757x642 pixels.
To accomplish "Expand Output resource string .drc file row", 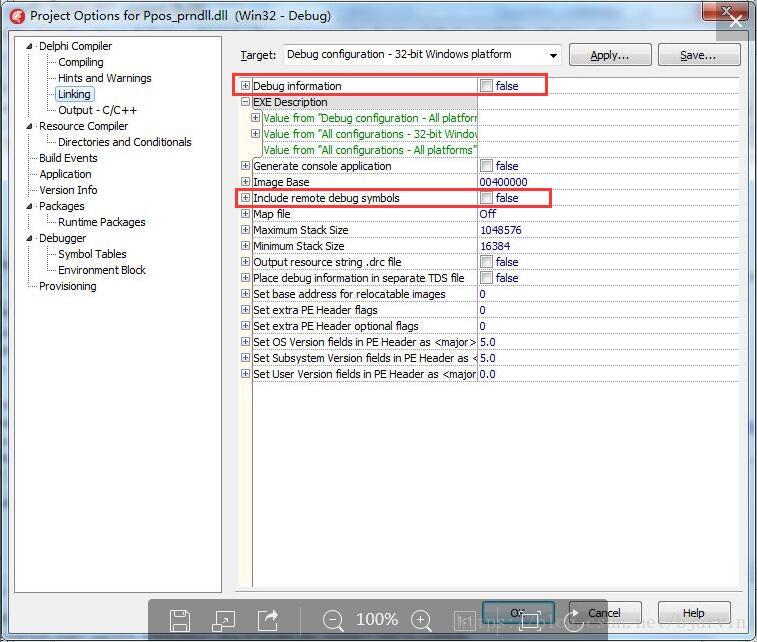I will [x=245, y=261].
